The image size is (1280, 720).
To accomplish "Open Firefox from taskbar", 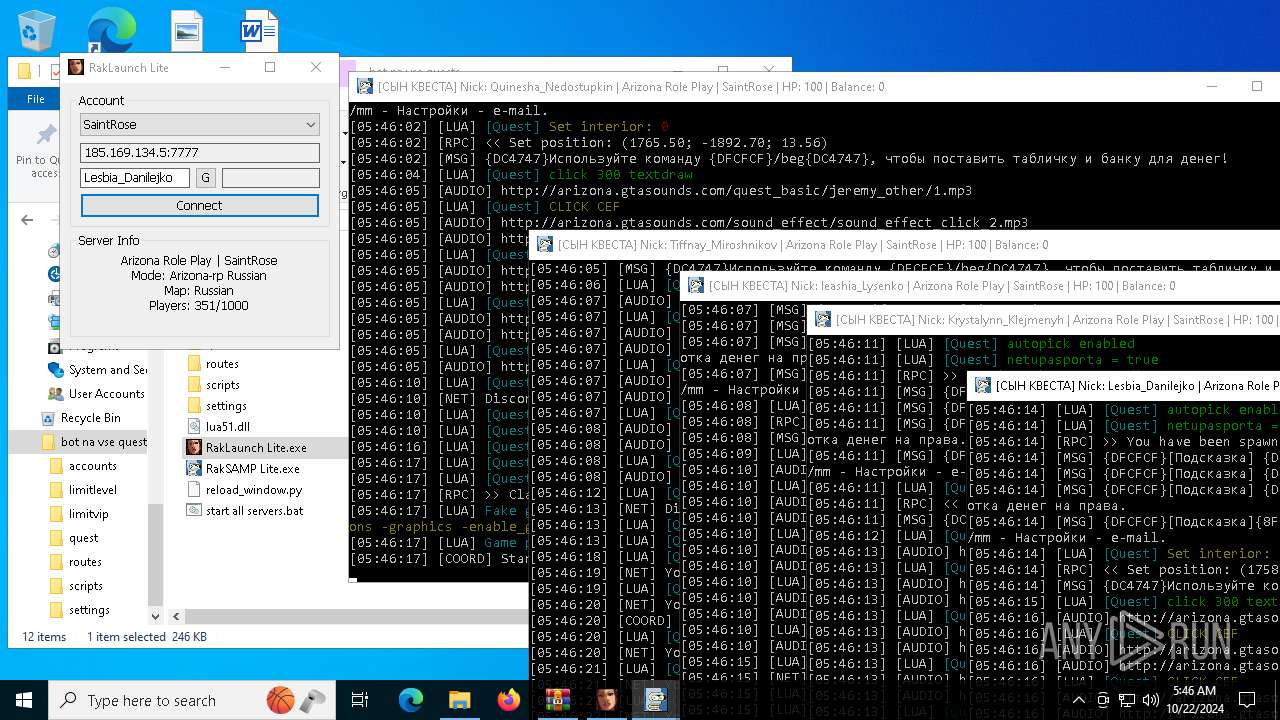I will (508, 700).
